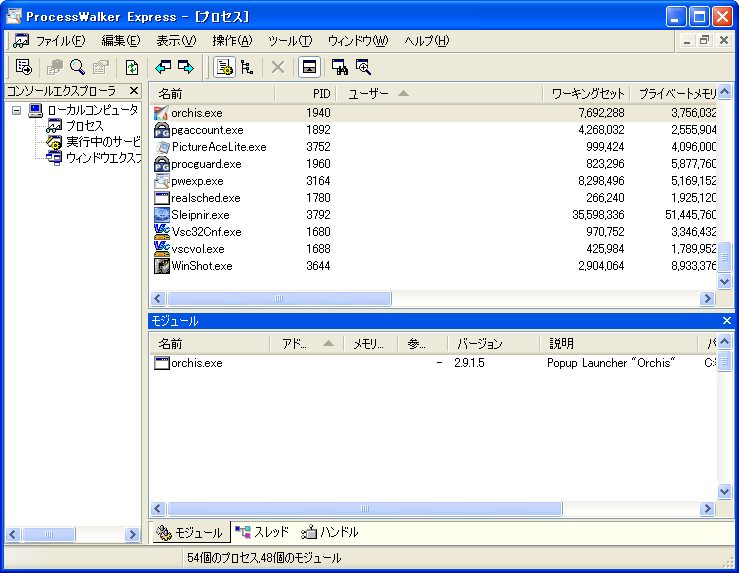Image resolution: width=739 pixels, height=573 pixels.
Task: Sort the process list by ワーキングセット column
Action: [586, 94]
